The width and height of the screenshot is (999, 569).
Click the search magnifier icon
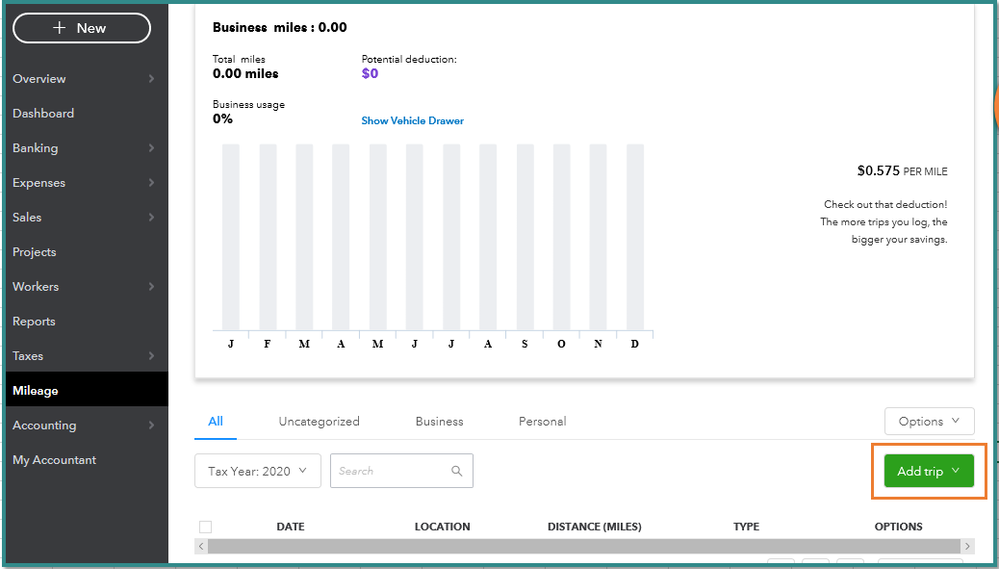point(456,471)
